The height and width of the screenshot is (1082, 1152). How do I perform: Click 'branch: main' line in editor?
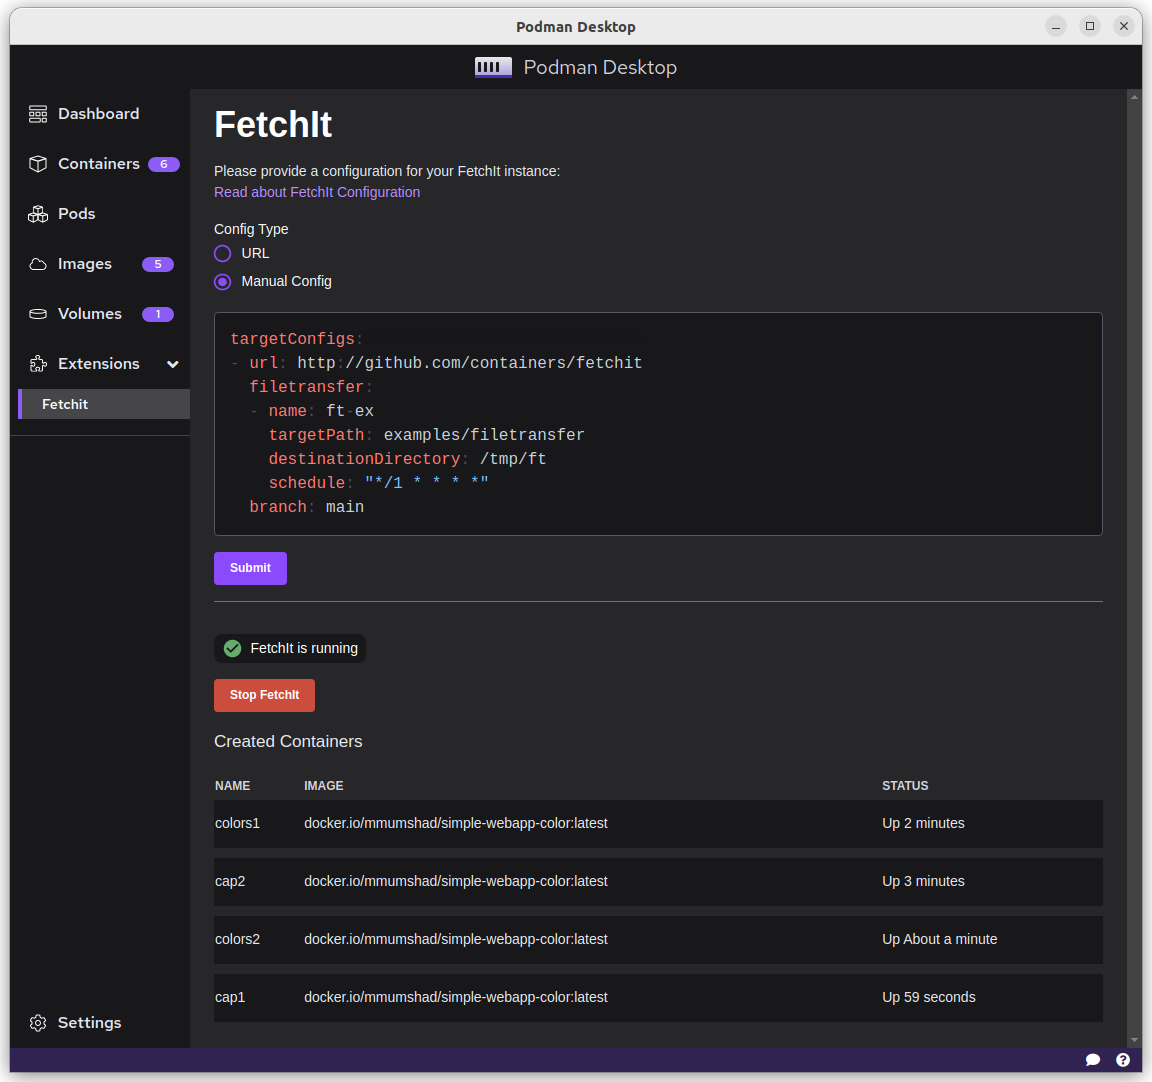(x=306, y=507)
